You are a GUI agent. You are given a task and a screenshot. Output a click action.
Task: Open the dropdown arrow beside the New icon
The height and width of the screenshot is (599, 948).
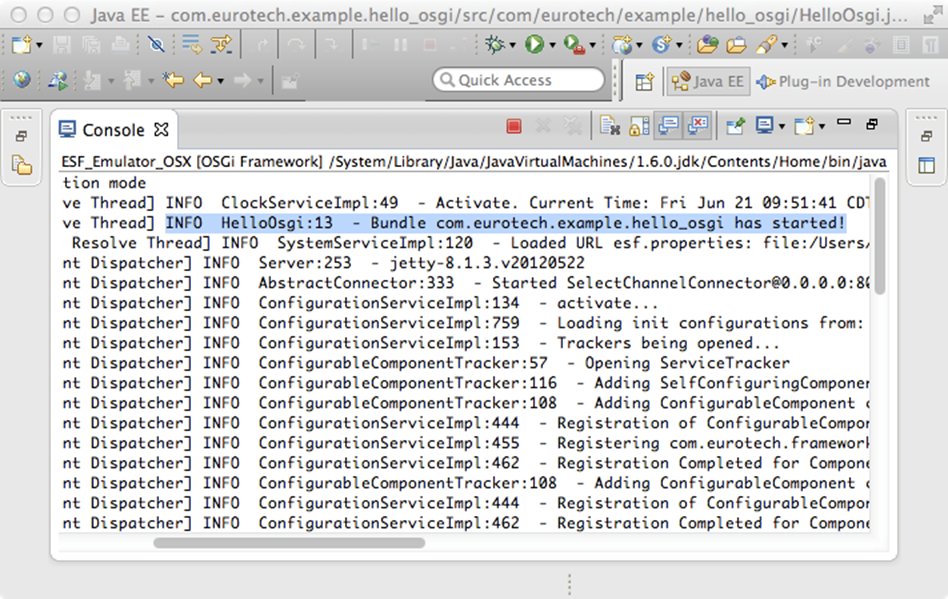39,45
